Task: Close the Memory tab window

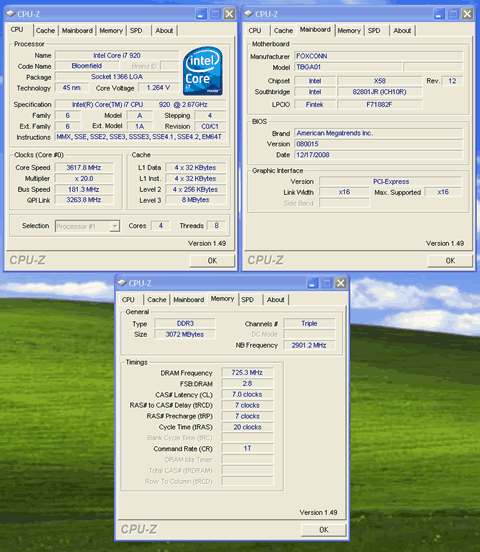Action: (341, 283)
